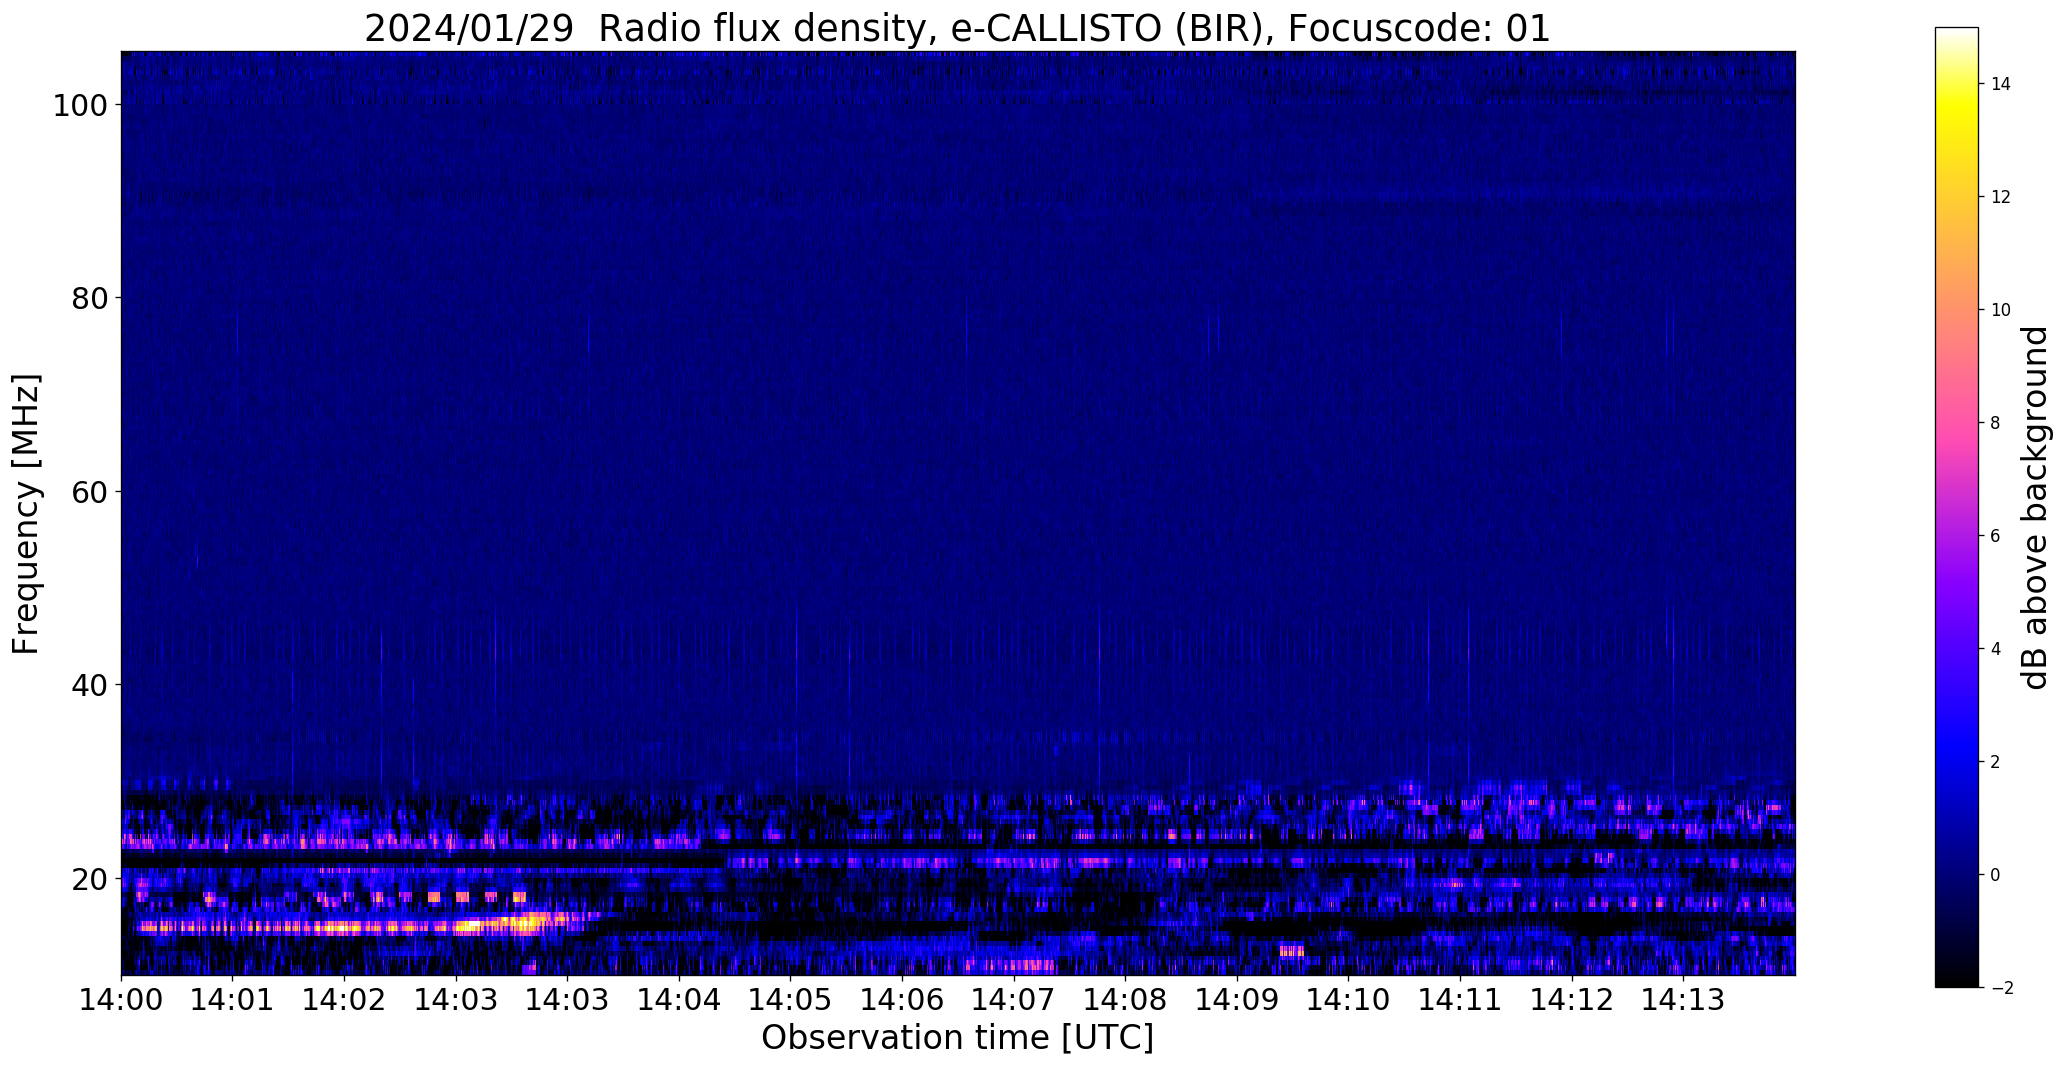Click the 14:09 time tick label
Viewport: 2066px width, 1067px height.
pos(1237,999)
